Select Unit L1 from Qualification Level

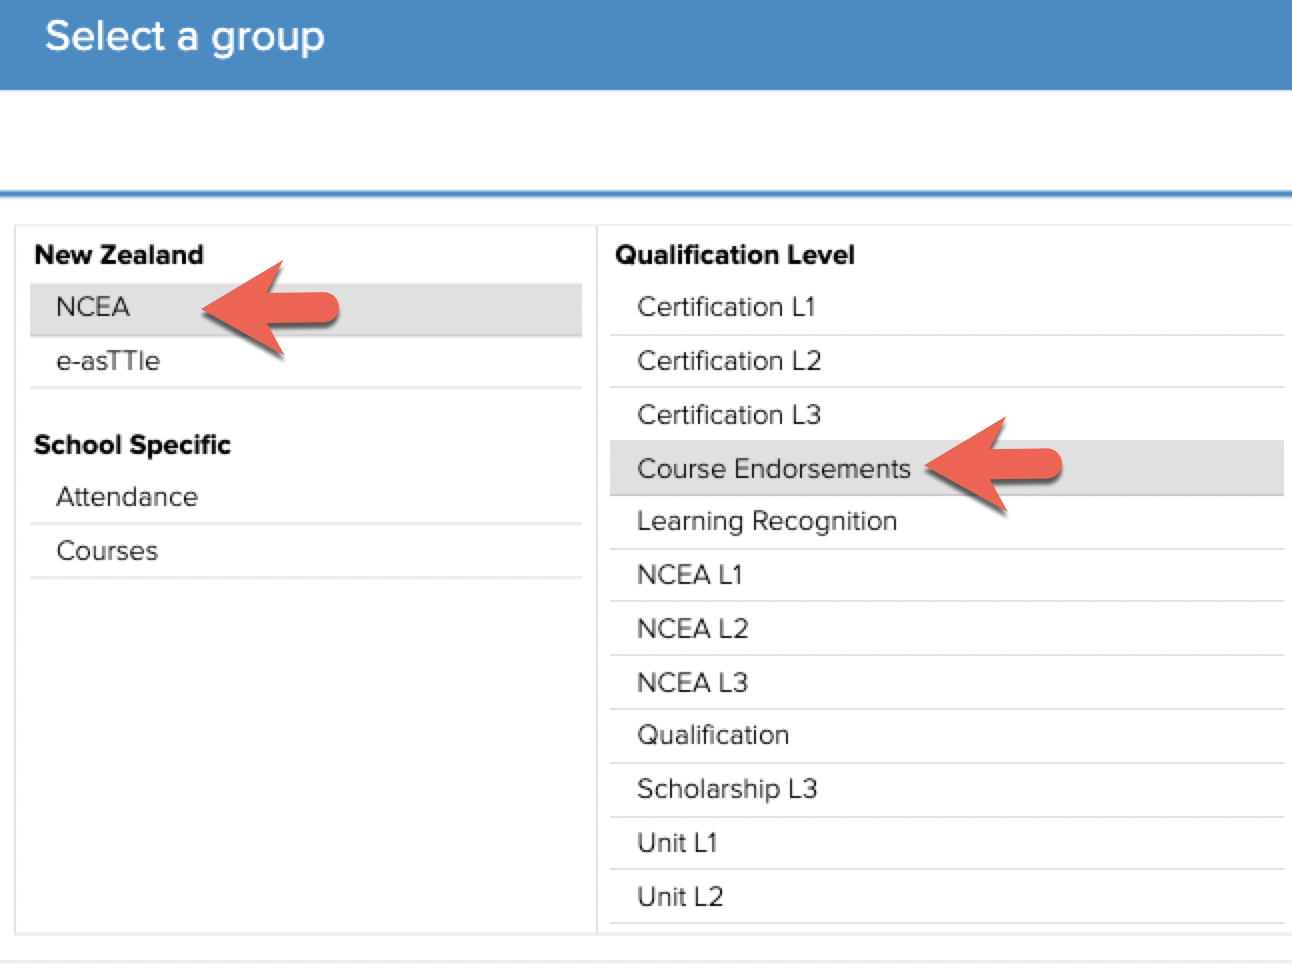tap(677, 843)
